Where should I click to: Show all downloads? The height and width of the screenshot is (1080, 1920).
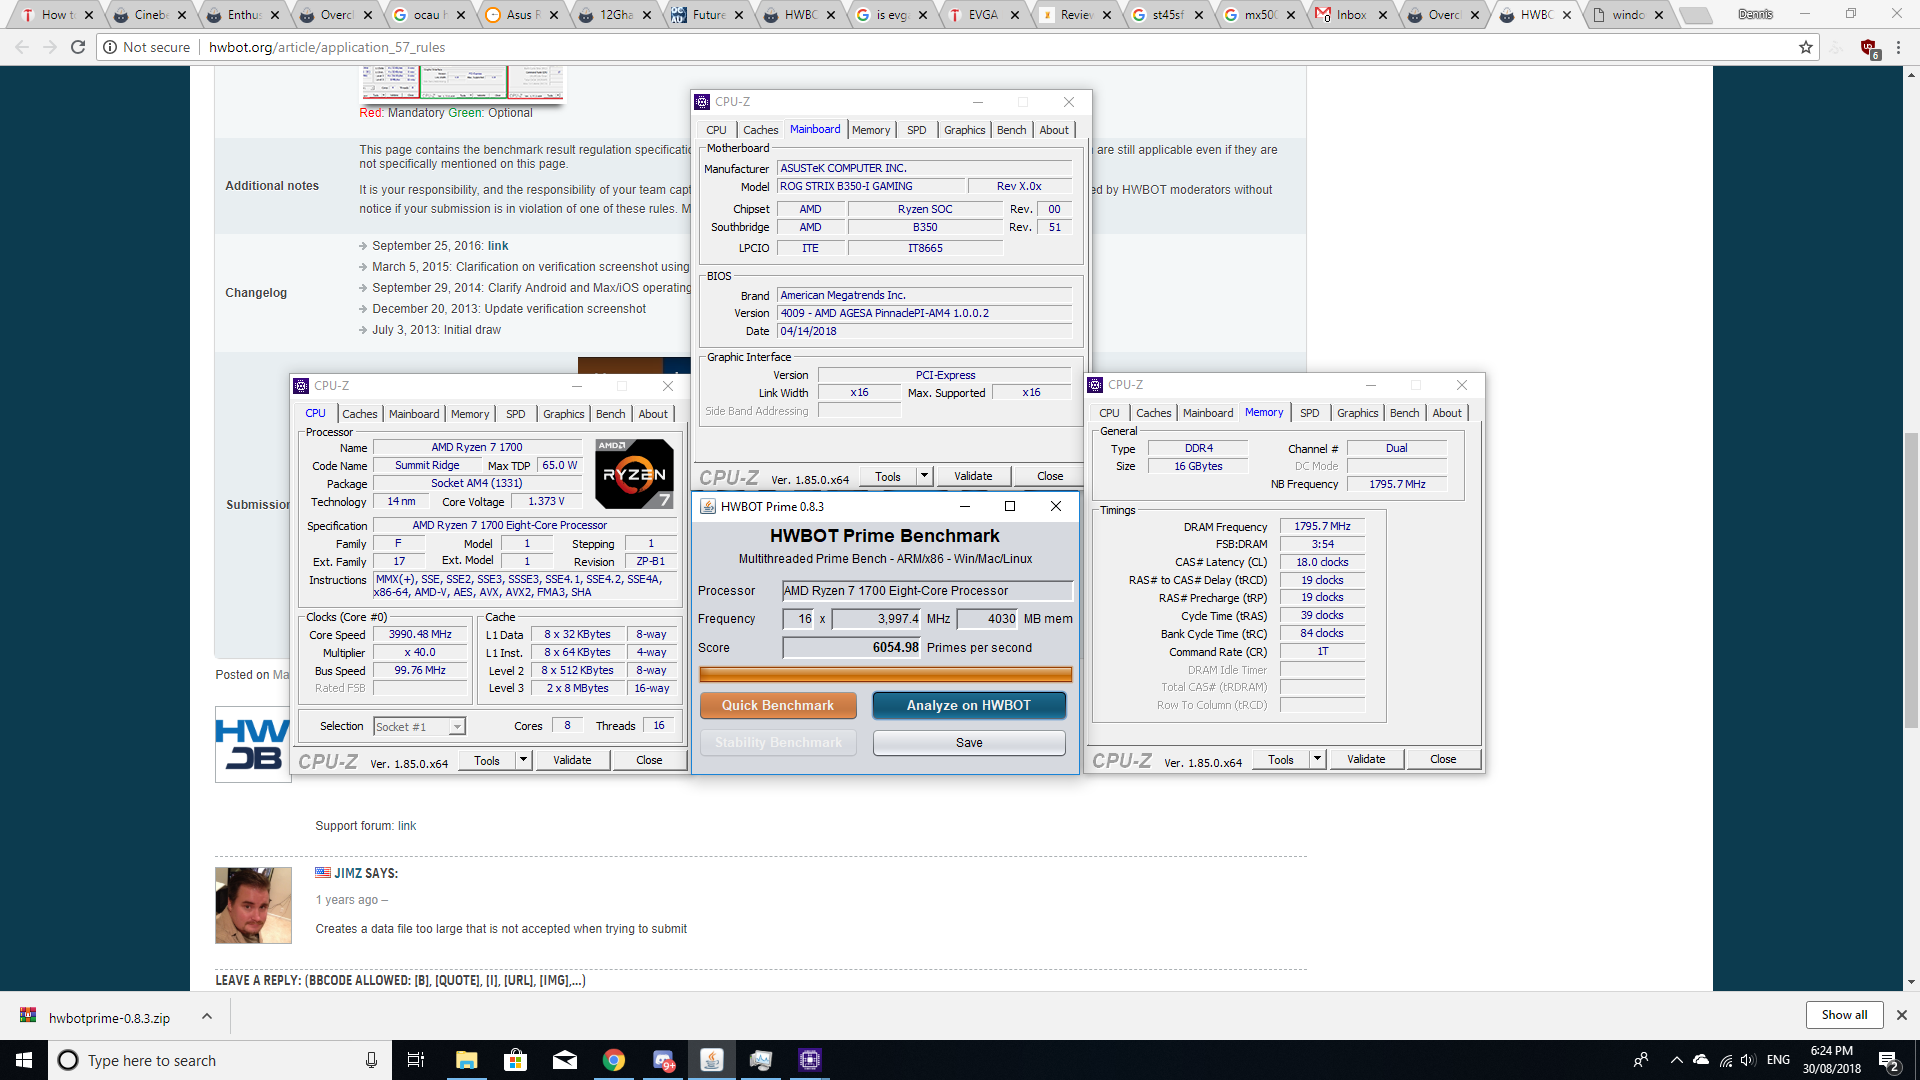click(x=1844, y=1015)
